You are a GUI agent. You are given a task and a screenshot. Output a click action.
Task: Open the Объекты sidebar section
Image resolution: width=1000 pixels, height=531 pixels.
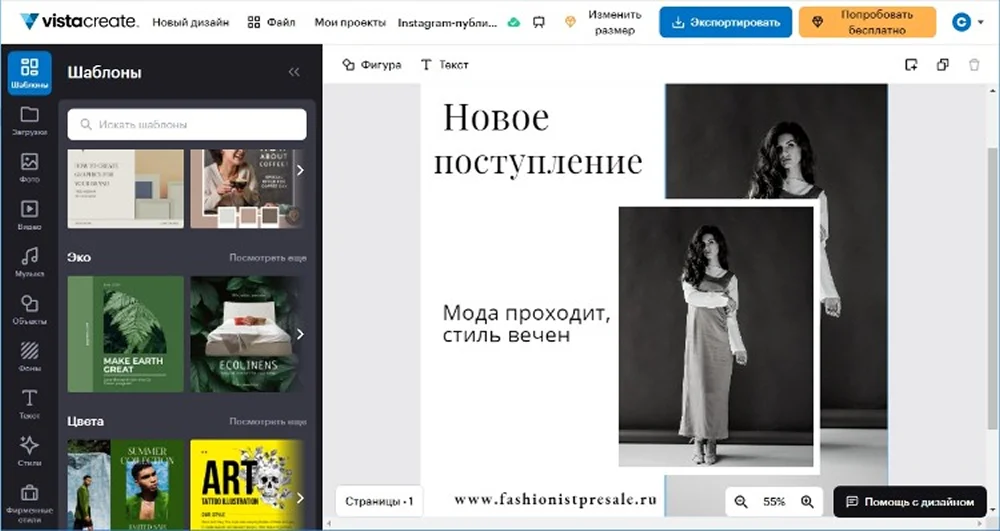pos(29,310)
